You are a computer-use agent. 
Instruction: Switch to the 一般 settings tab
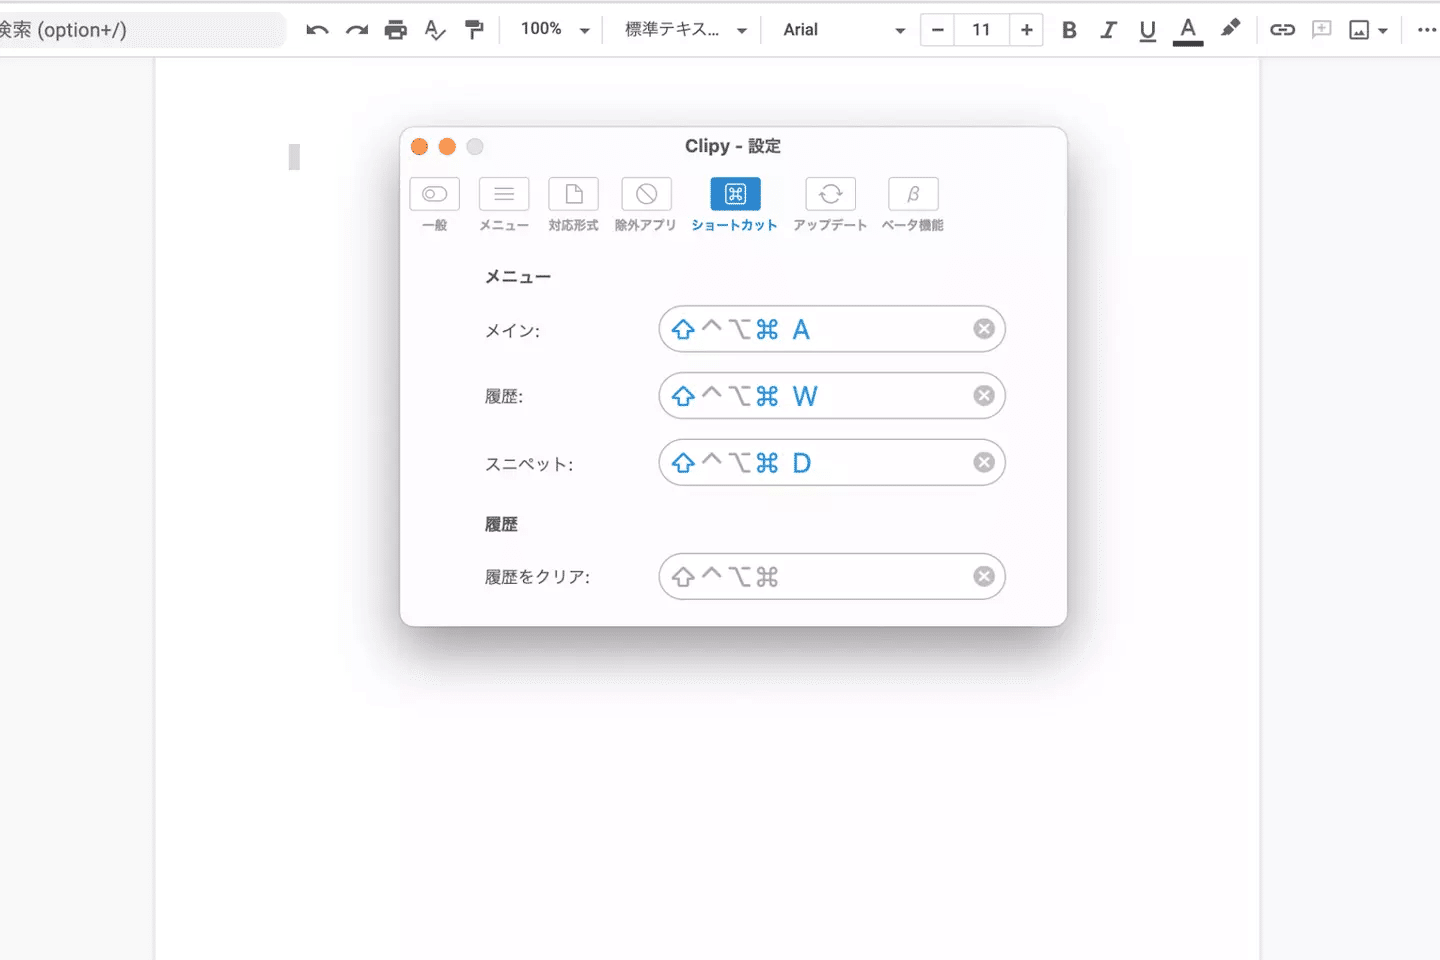(x=434, y=204)
